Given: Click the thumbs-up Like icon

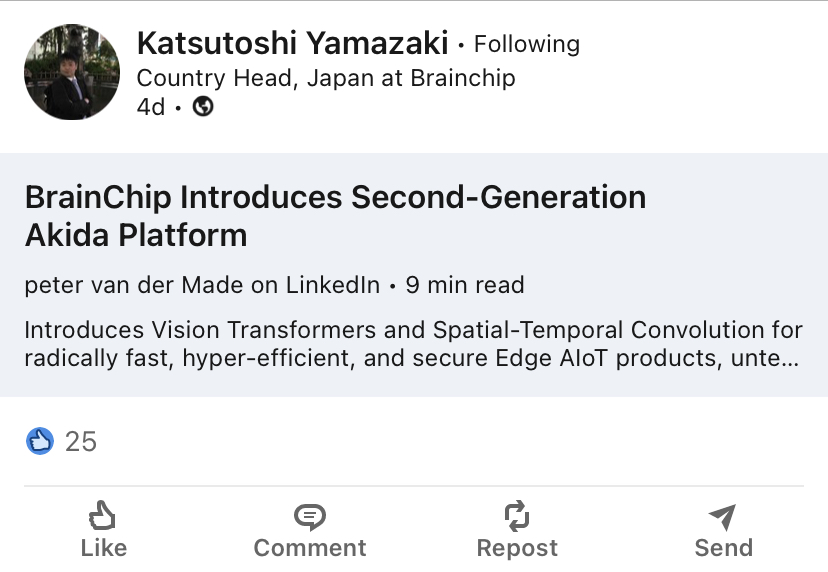Looking at the screenshot, I should (103, 515).
